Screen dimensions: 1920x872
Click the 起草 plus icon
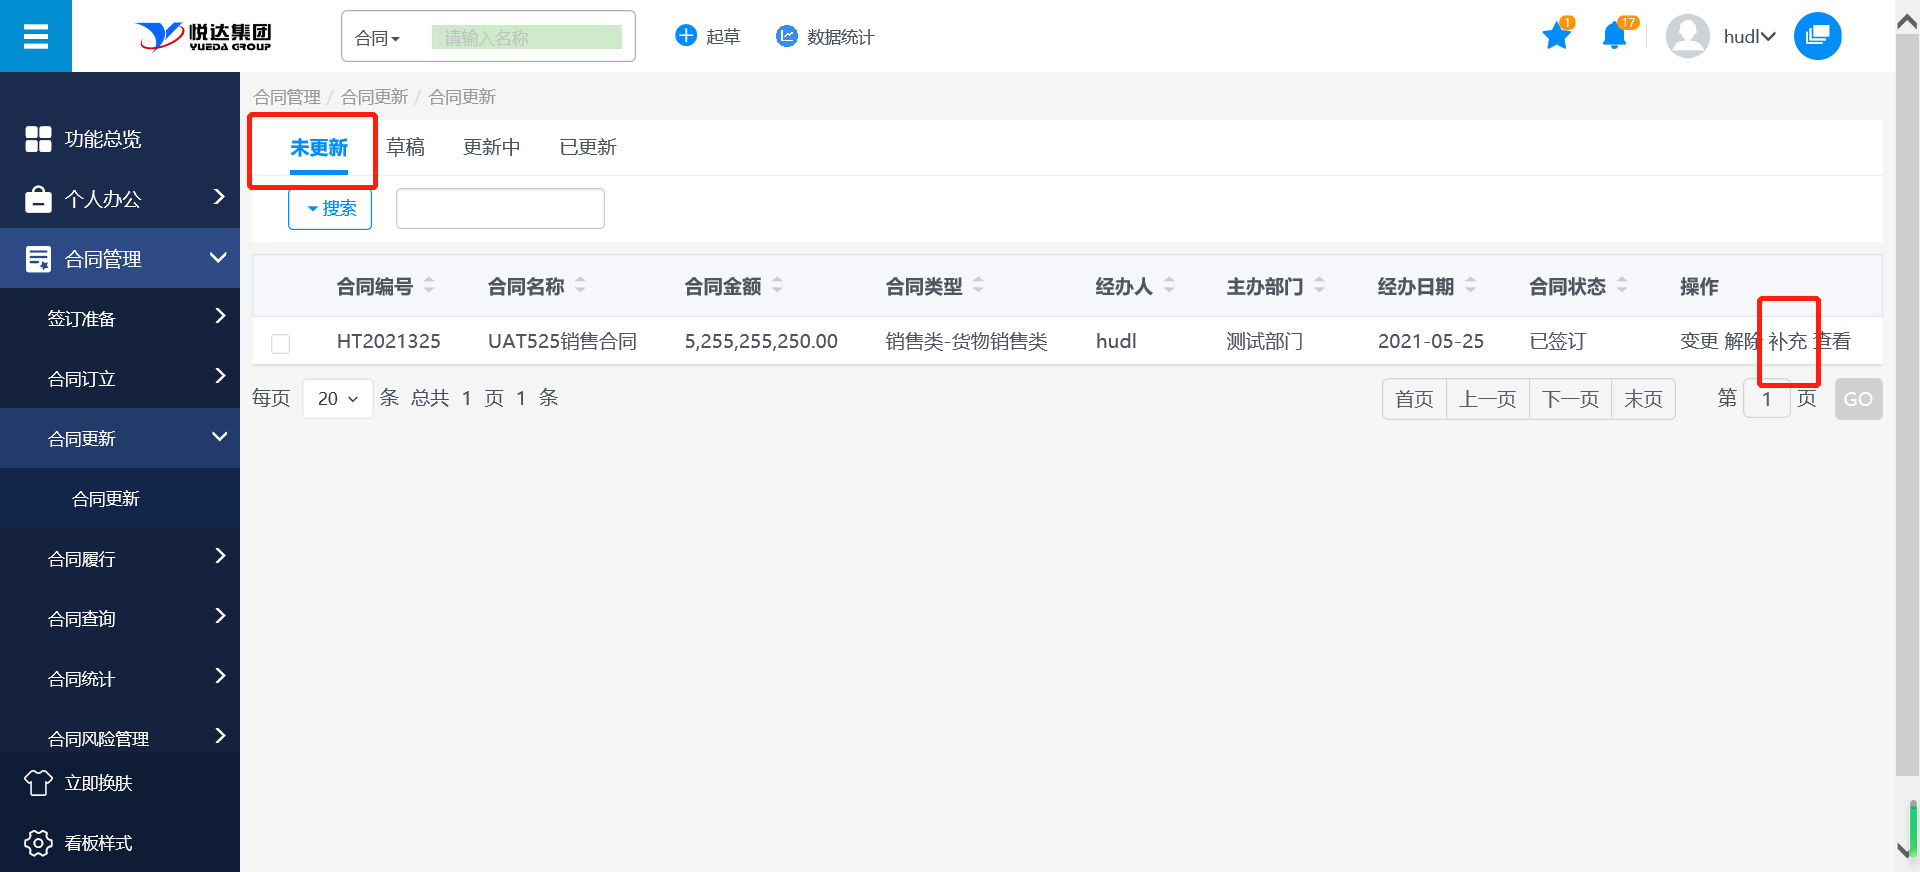[x=686, y=36]
